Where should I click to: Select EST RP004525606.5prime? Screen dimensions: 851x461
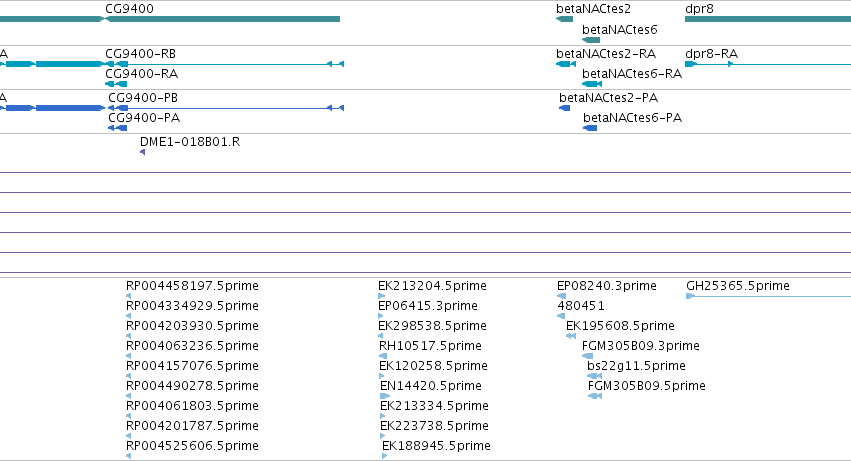click(x=192, y=446)
